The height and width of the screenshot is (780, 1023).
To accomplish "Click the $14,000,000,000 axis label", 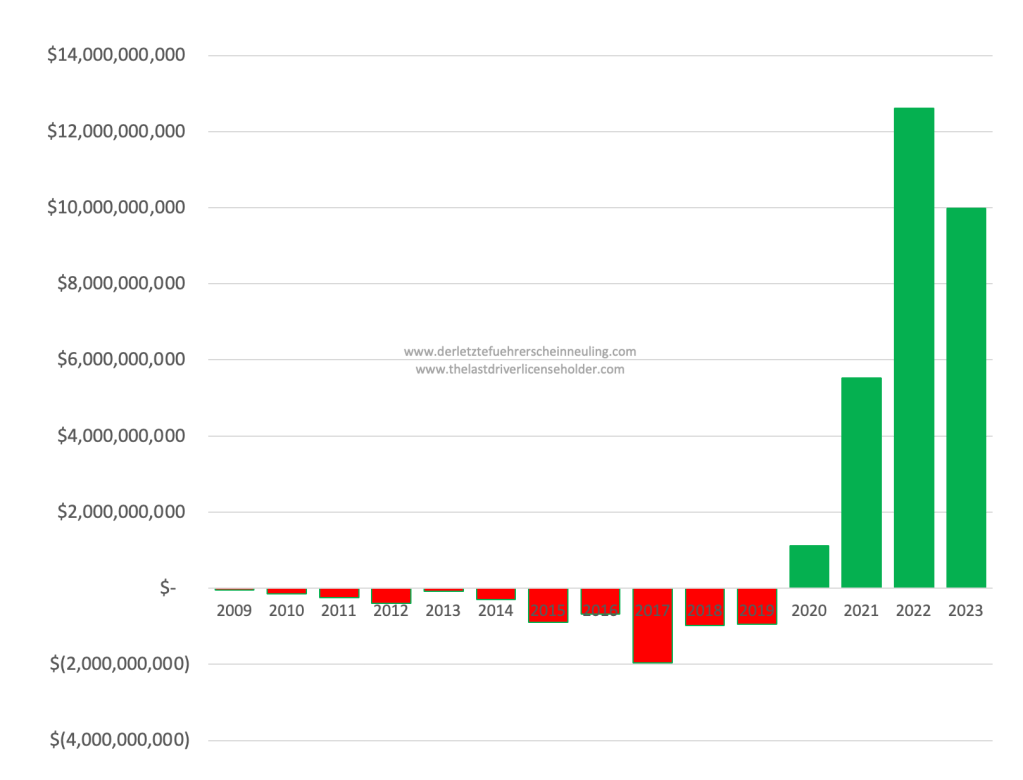I will (116, 55).
